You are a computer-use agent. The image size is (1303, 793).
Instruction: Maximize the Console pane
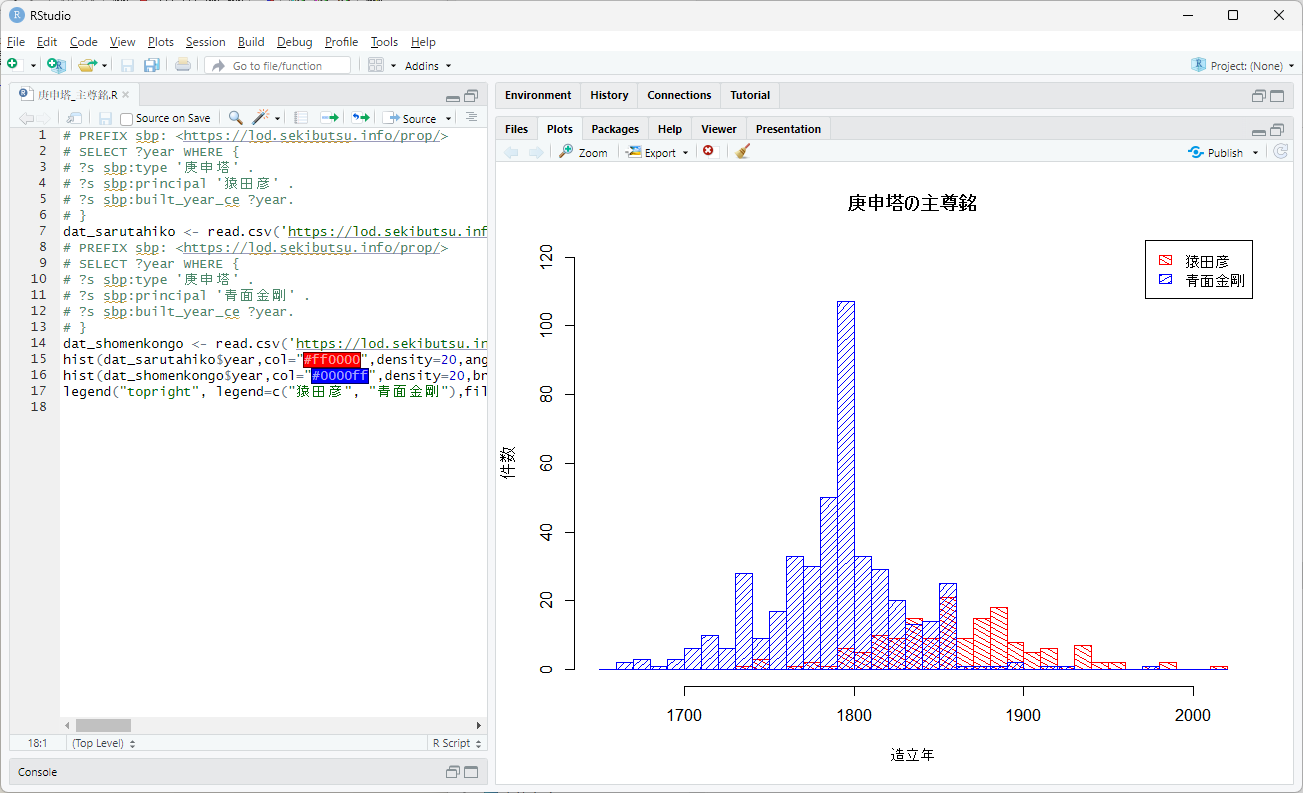tap(471, 772)
